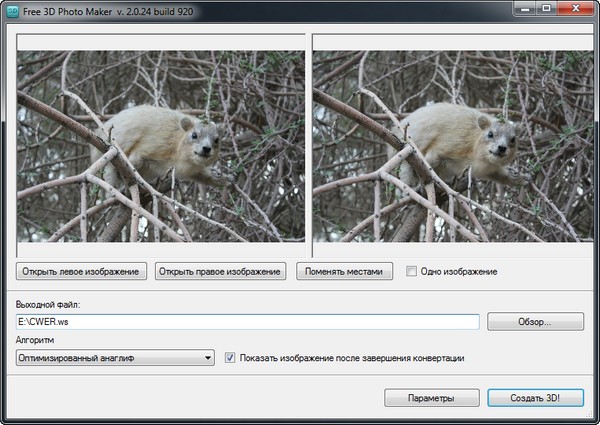Click 'Создать 3D!' to generate image
The image size is (600, 425).
(x=535, y=398)
